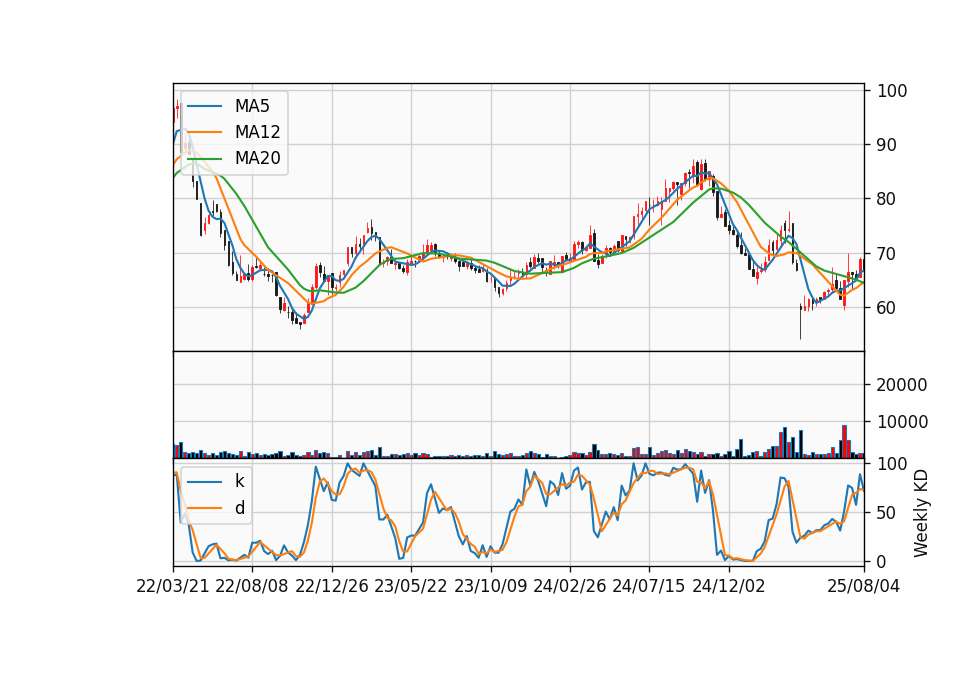Click the Weekly KD axis title

pyautogui.click(x=921, y=513)
